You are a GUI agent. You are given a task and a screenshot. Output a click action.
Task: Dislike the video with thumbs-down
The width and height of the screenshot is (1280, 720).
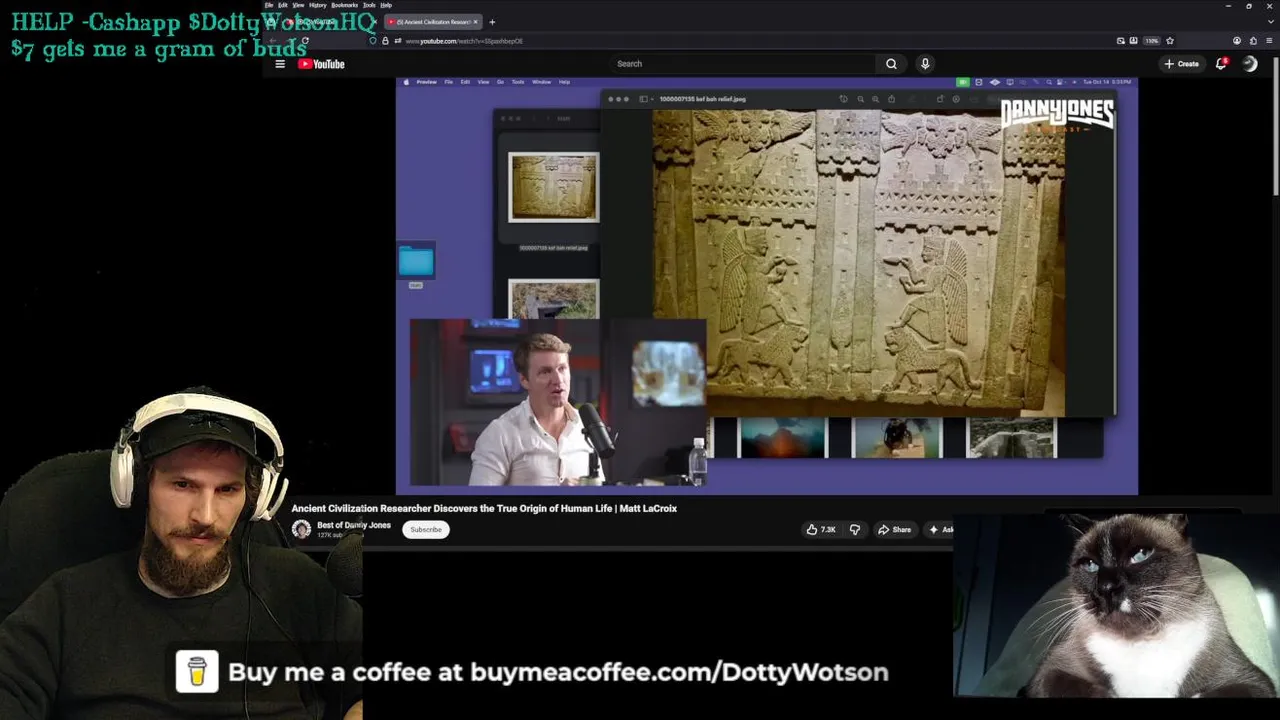pyautogui.click(x=855, y=529)
